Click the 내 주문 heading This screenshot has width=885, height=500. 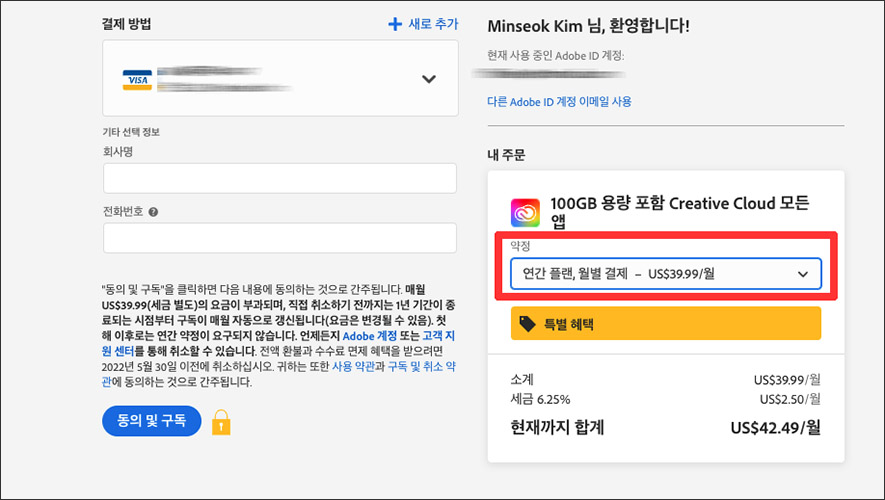[506, 155]
